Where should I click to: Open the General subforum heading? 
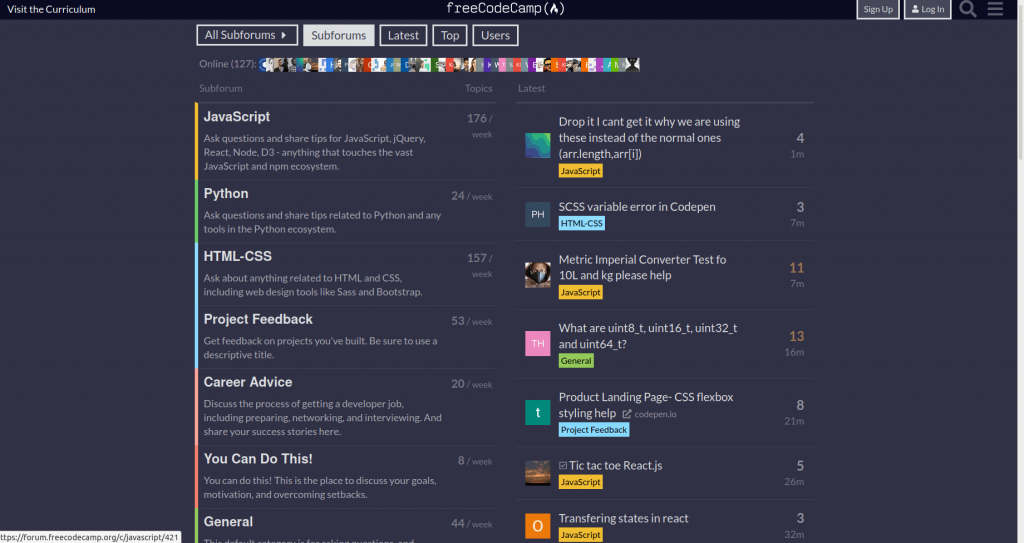tap(228, 522)
